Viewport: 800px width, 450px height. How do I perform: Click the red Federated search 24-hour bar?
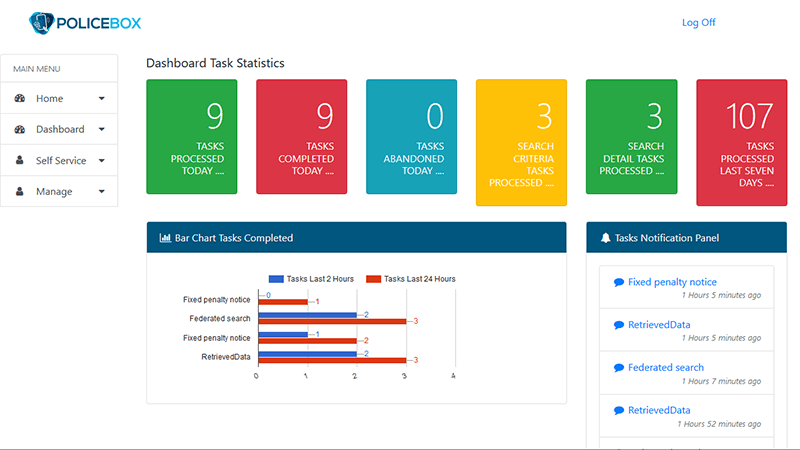(x=331, y=321)
